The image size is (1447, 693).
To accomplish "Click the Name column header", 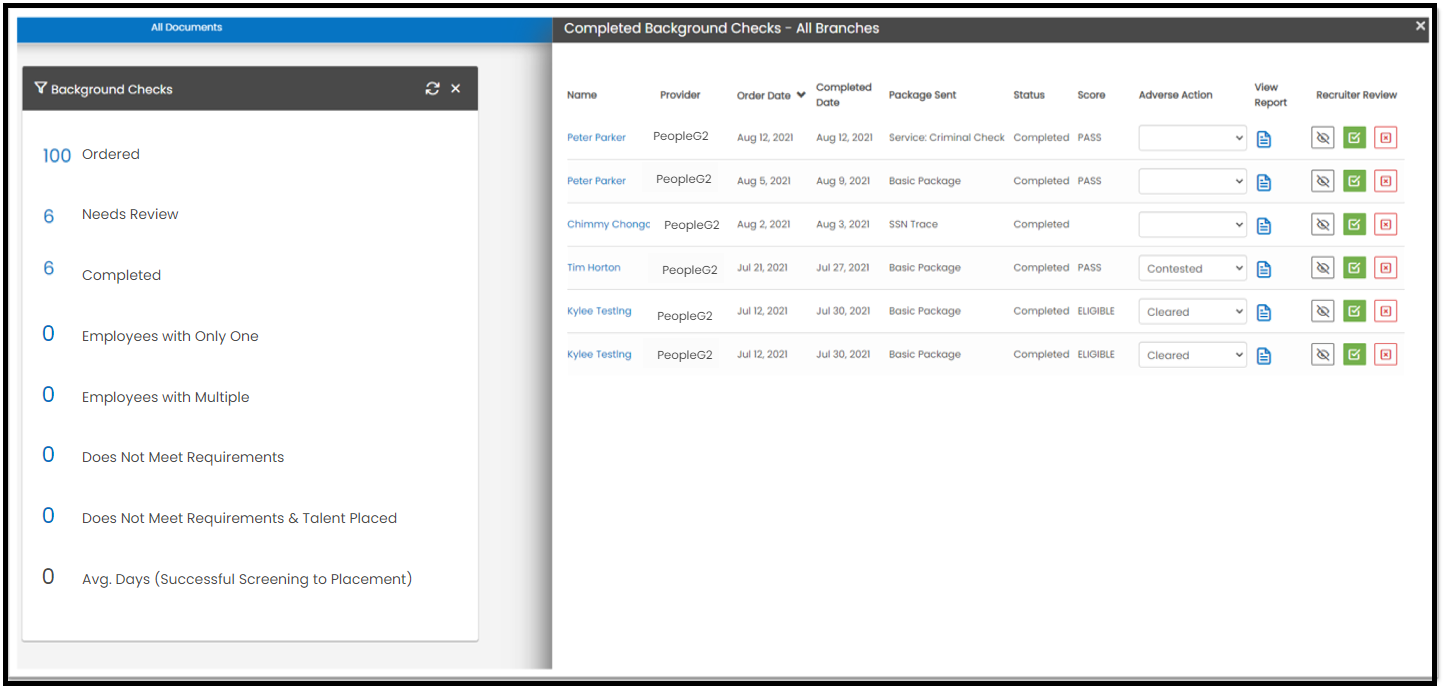I will click(x=582, y=95).
